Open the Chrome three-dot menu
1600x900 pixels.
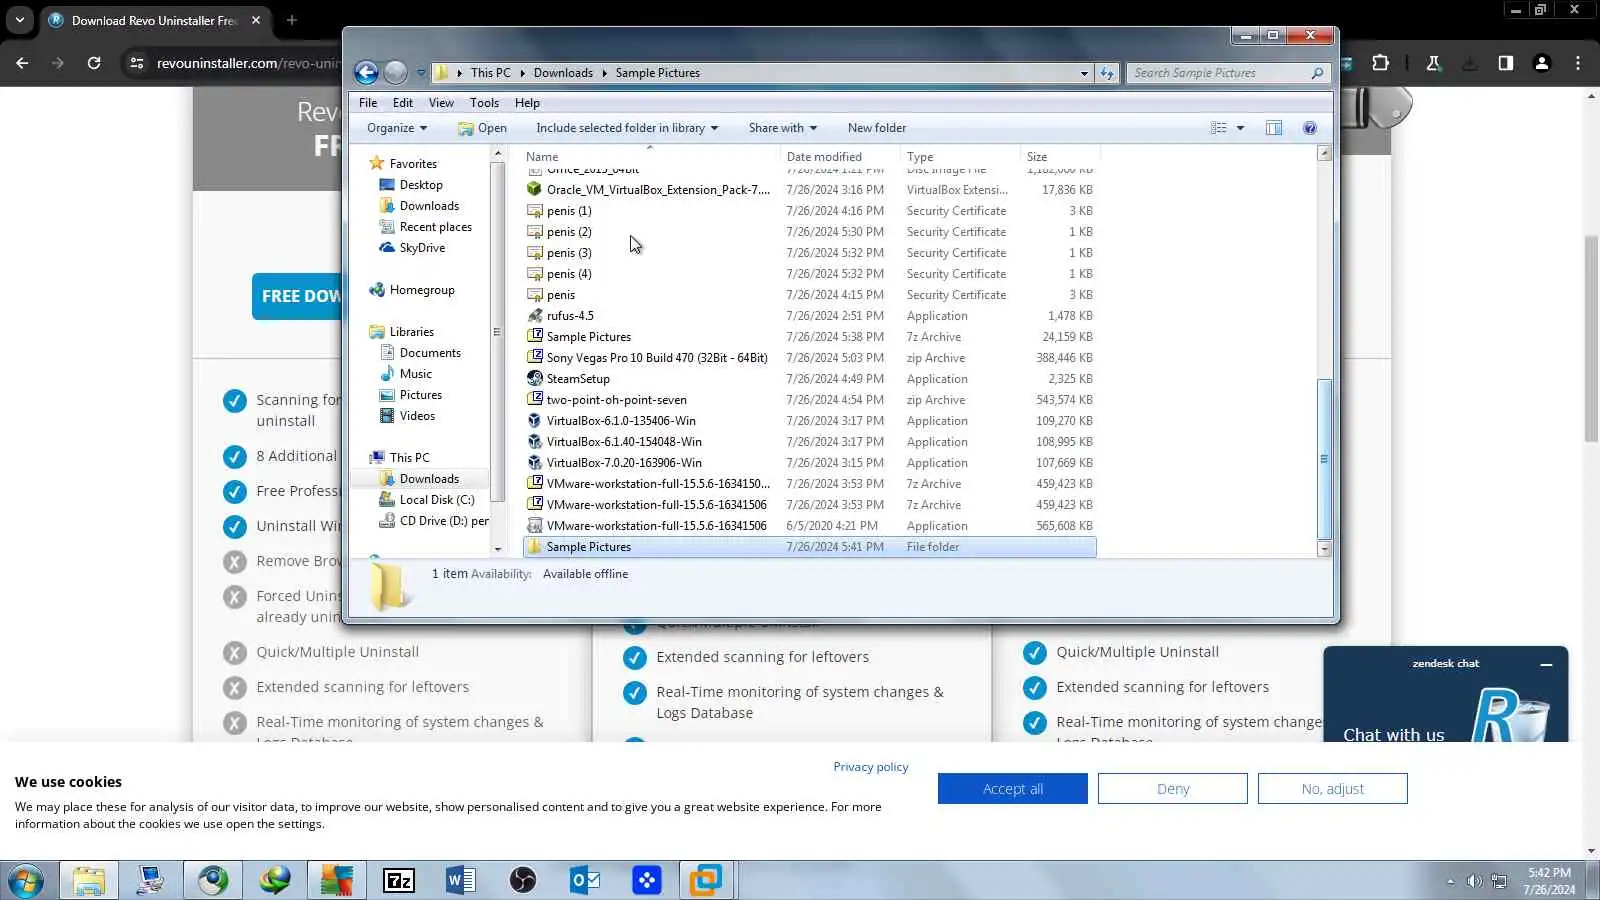(x=1578, y=63)
